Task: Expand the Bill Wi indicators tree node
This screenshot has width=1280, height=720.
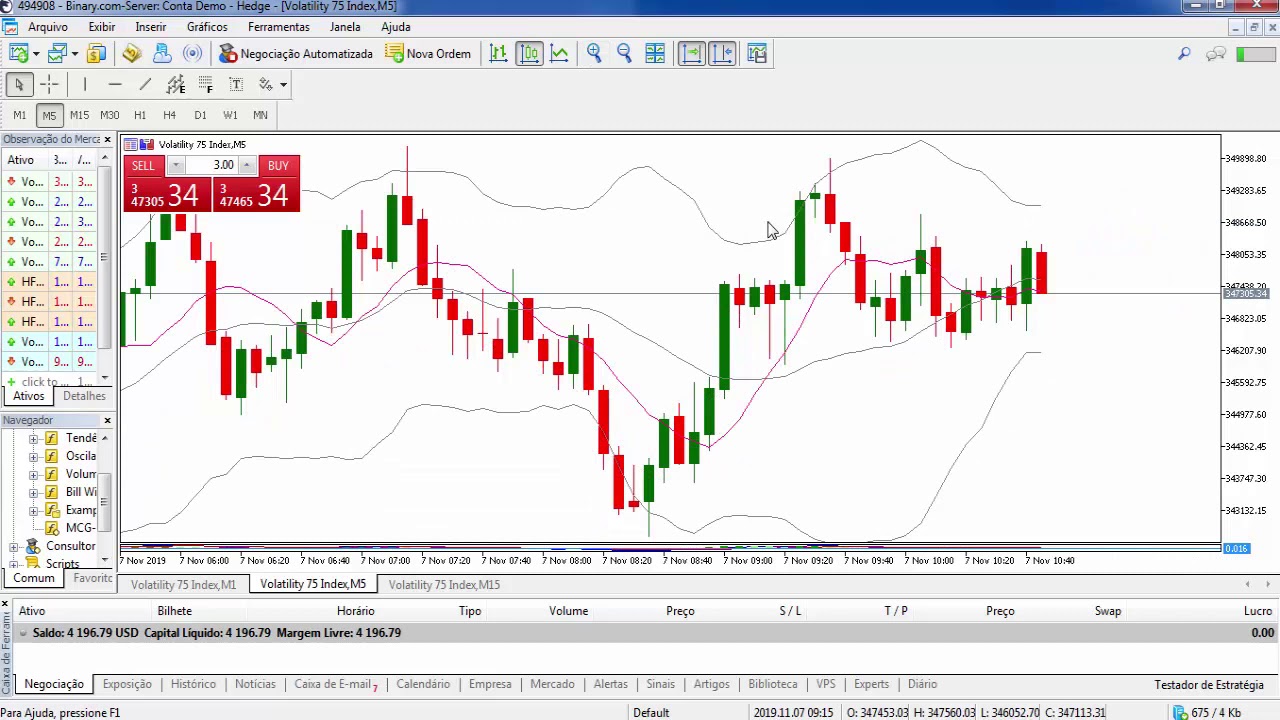Action: click(x=34, y=492)
